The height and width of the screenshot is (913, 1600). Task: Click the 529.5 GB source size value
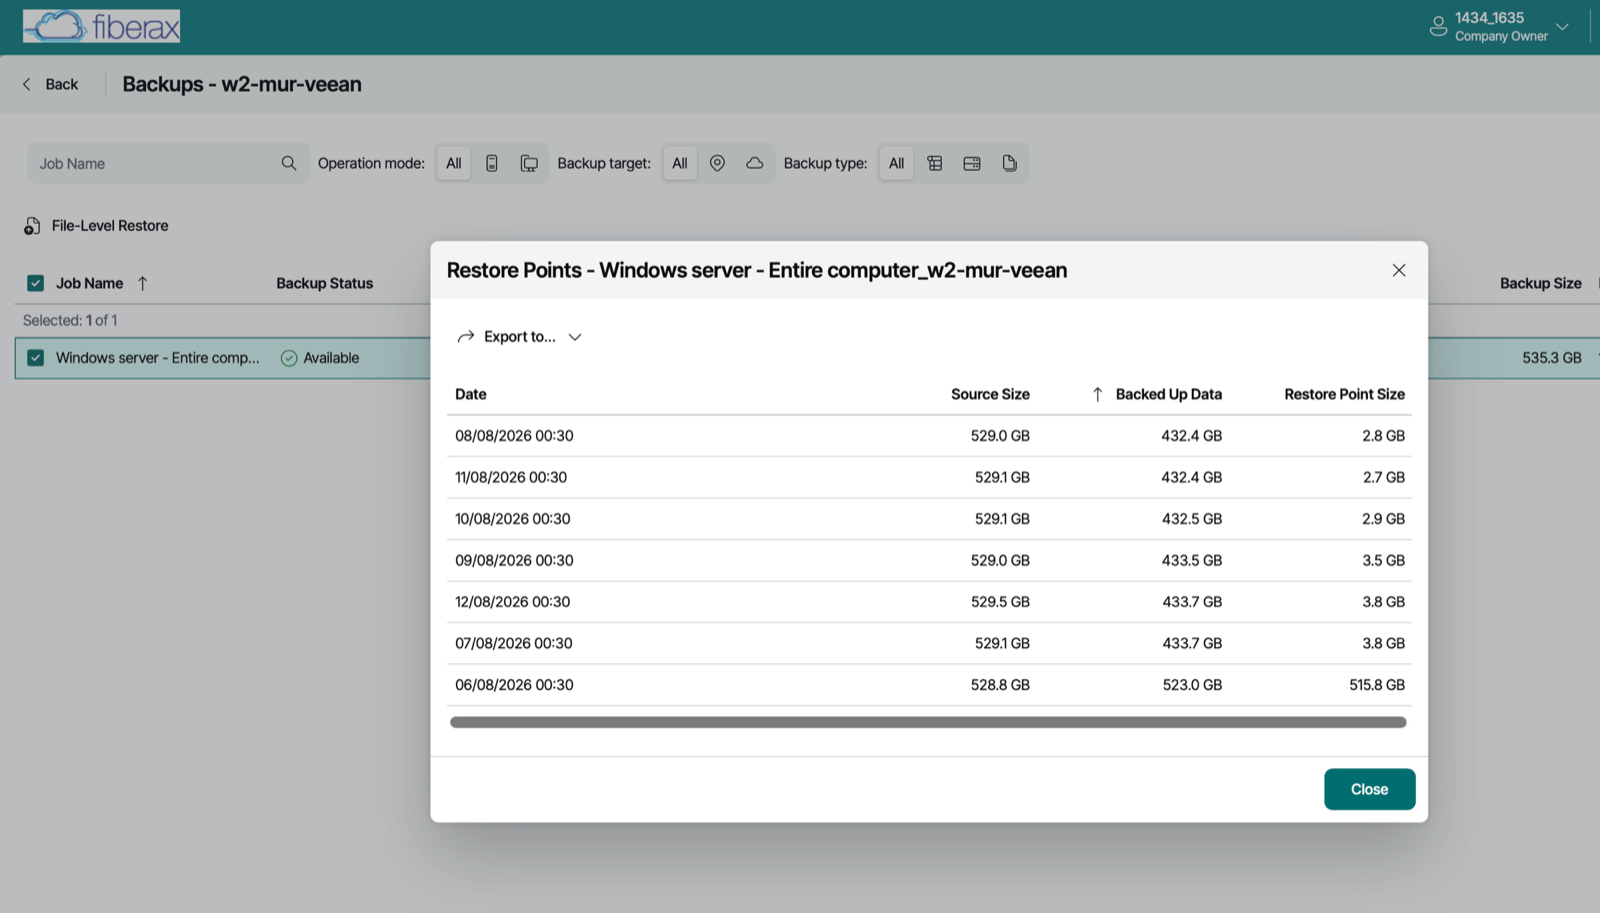coord(1000,602)
